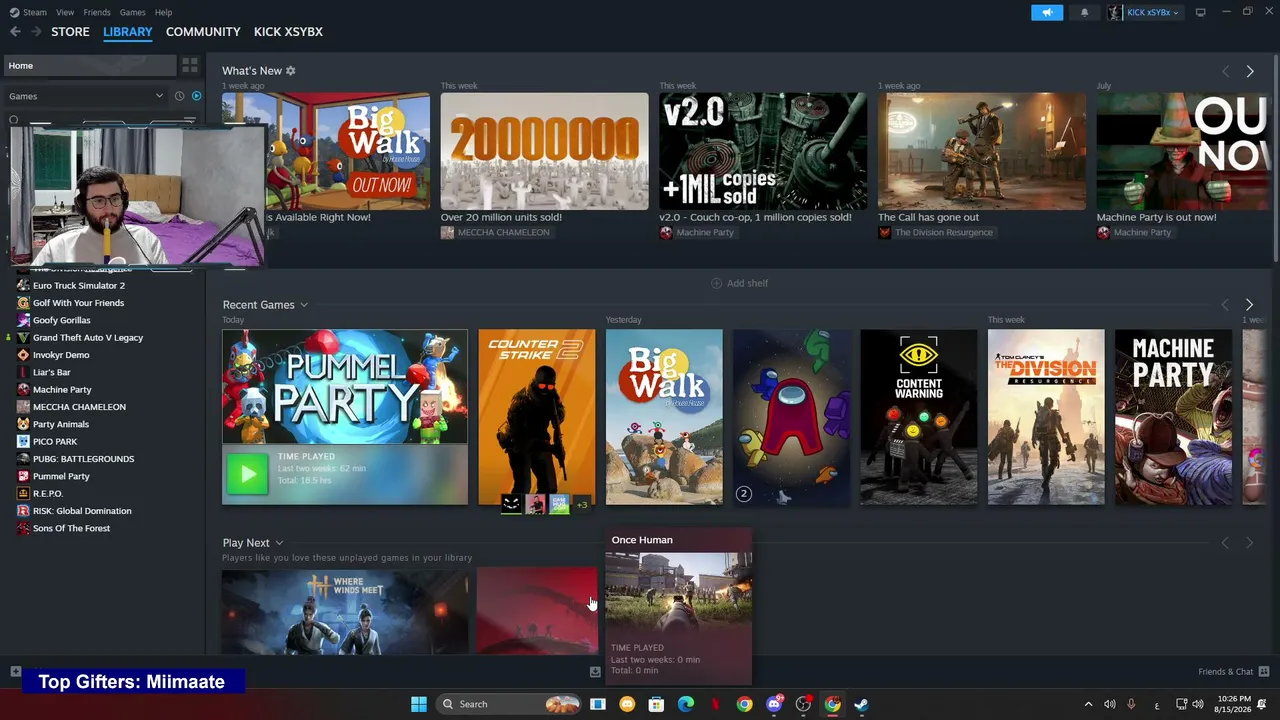Open the notifications bell
The width and height of the screenshot is (1280, 720).
coord(1085,12)
